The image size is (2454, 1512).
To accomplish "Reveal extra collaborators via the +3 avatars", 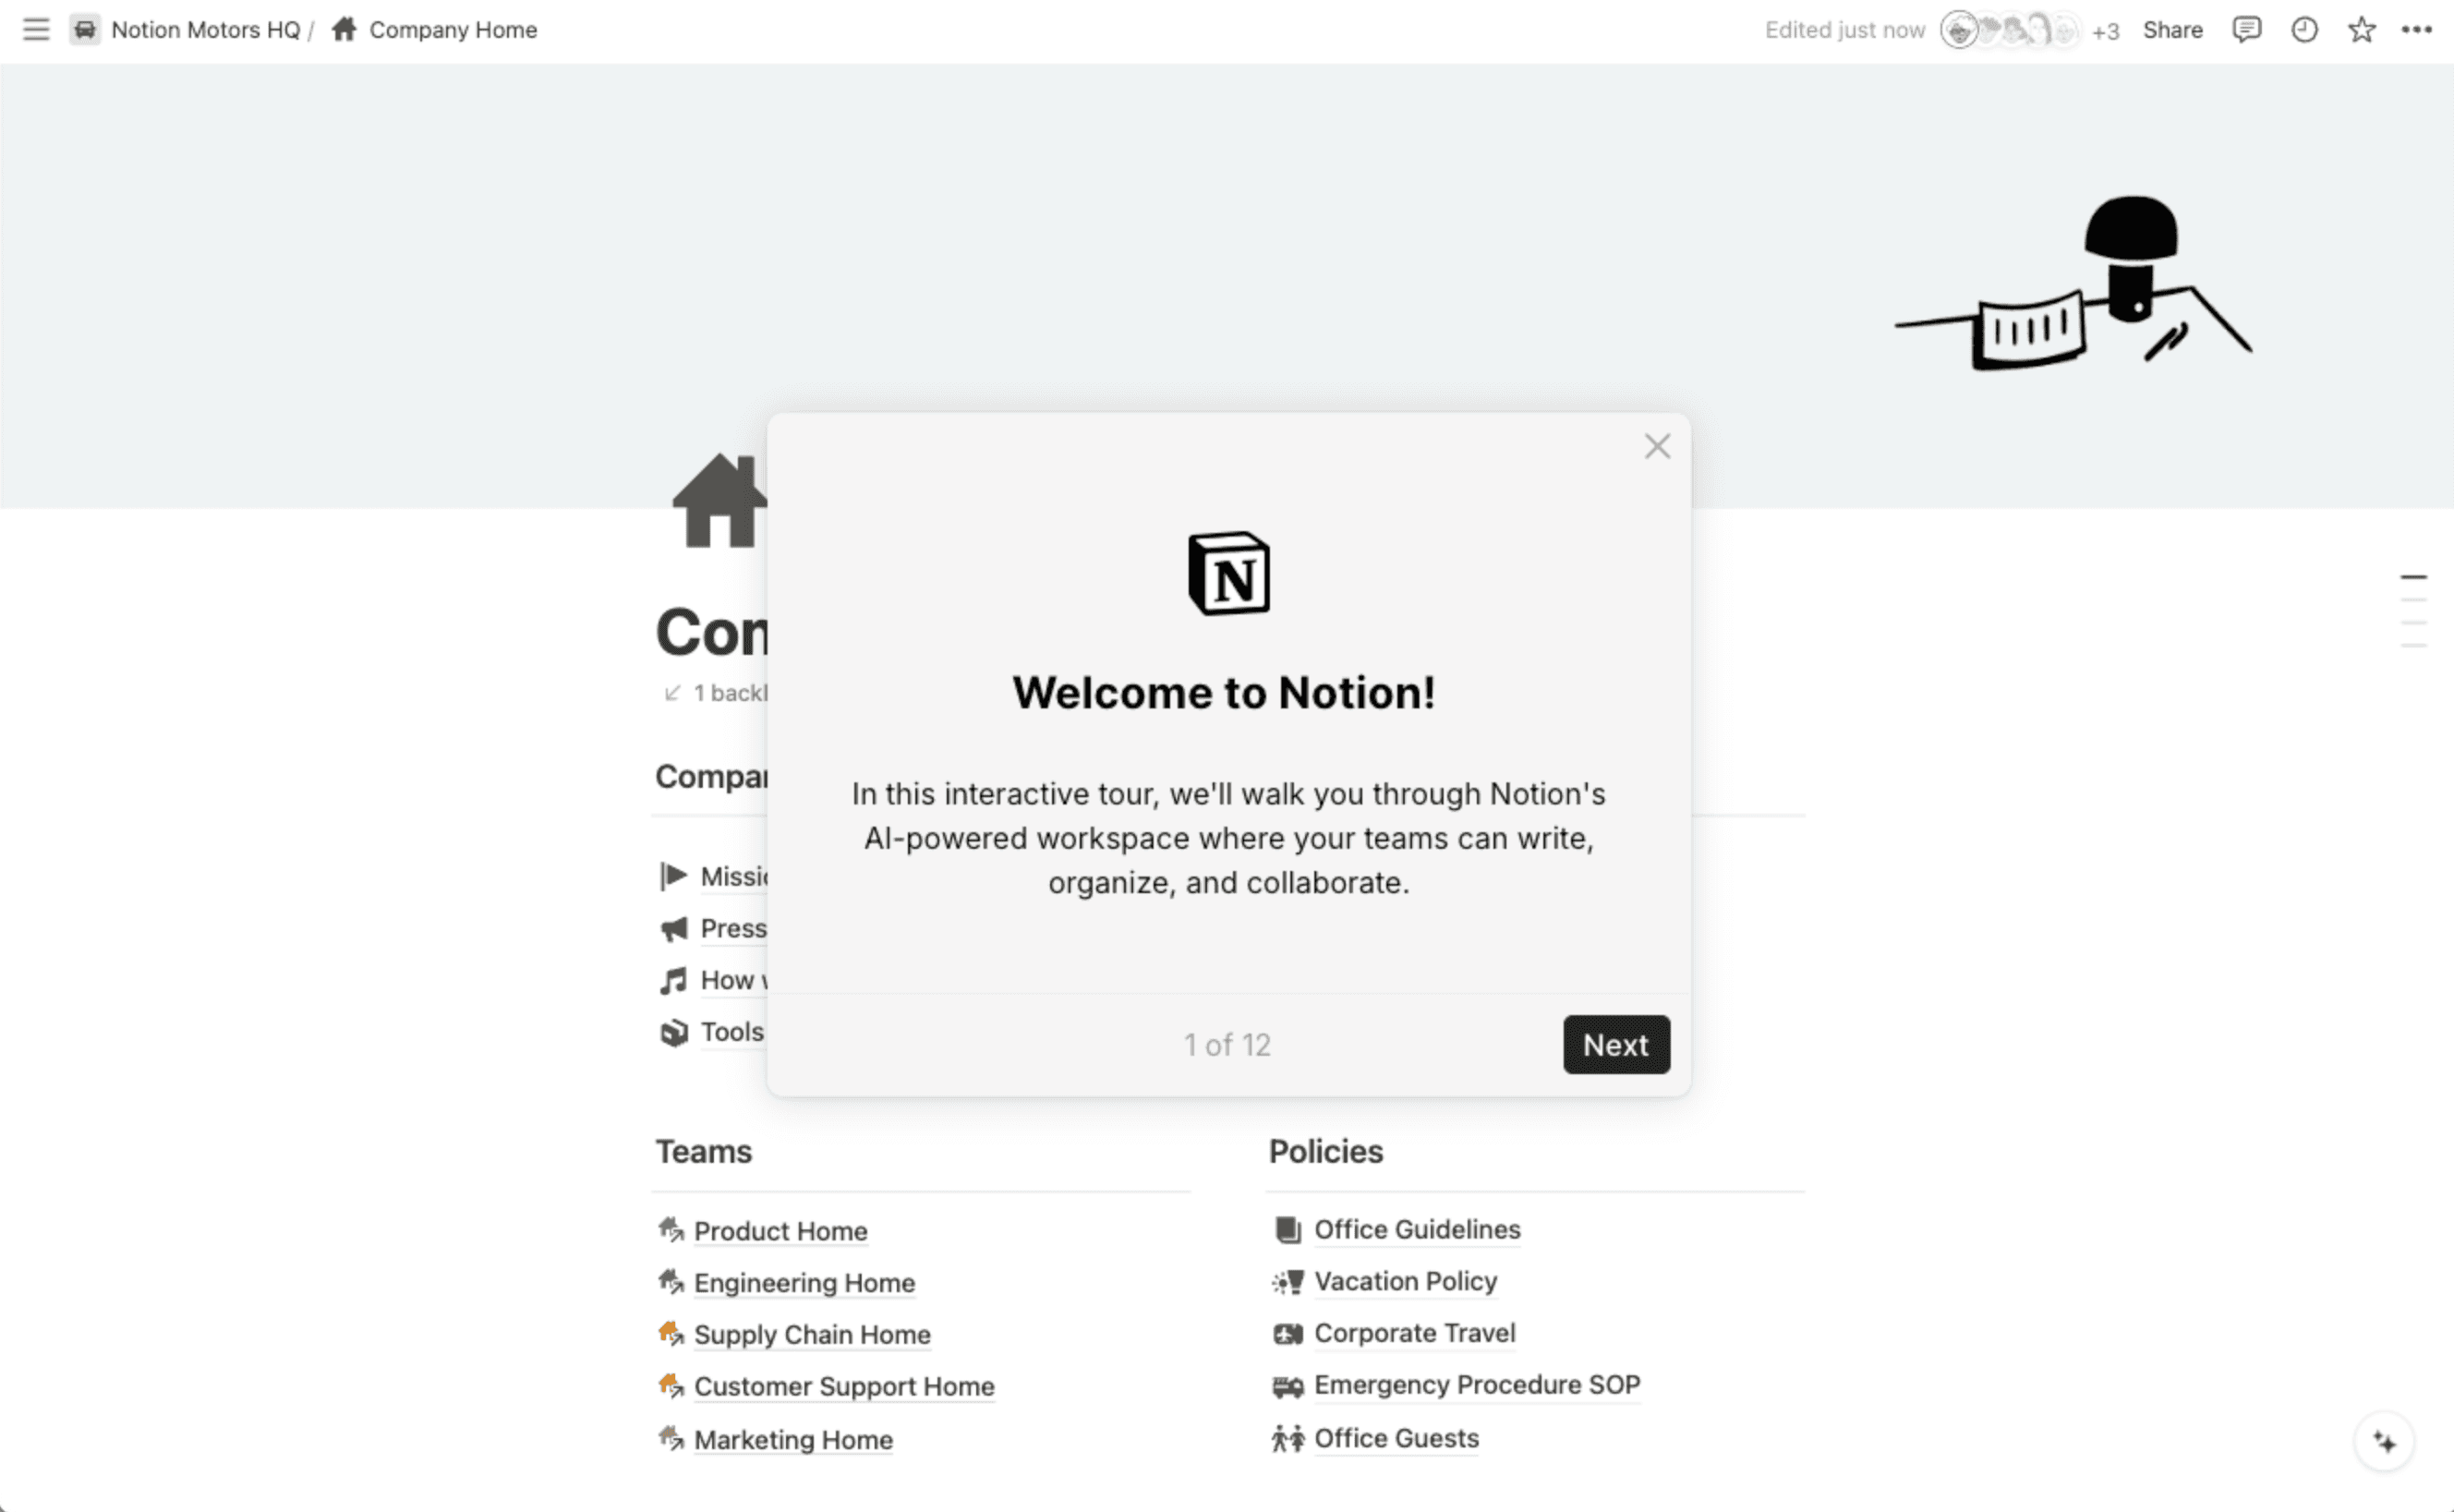I will click(x=2106, y=30).
